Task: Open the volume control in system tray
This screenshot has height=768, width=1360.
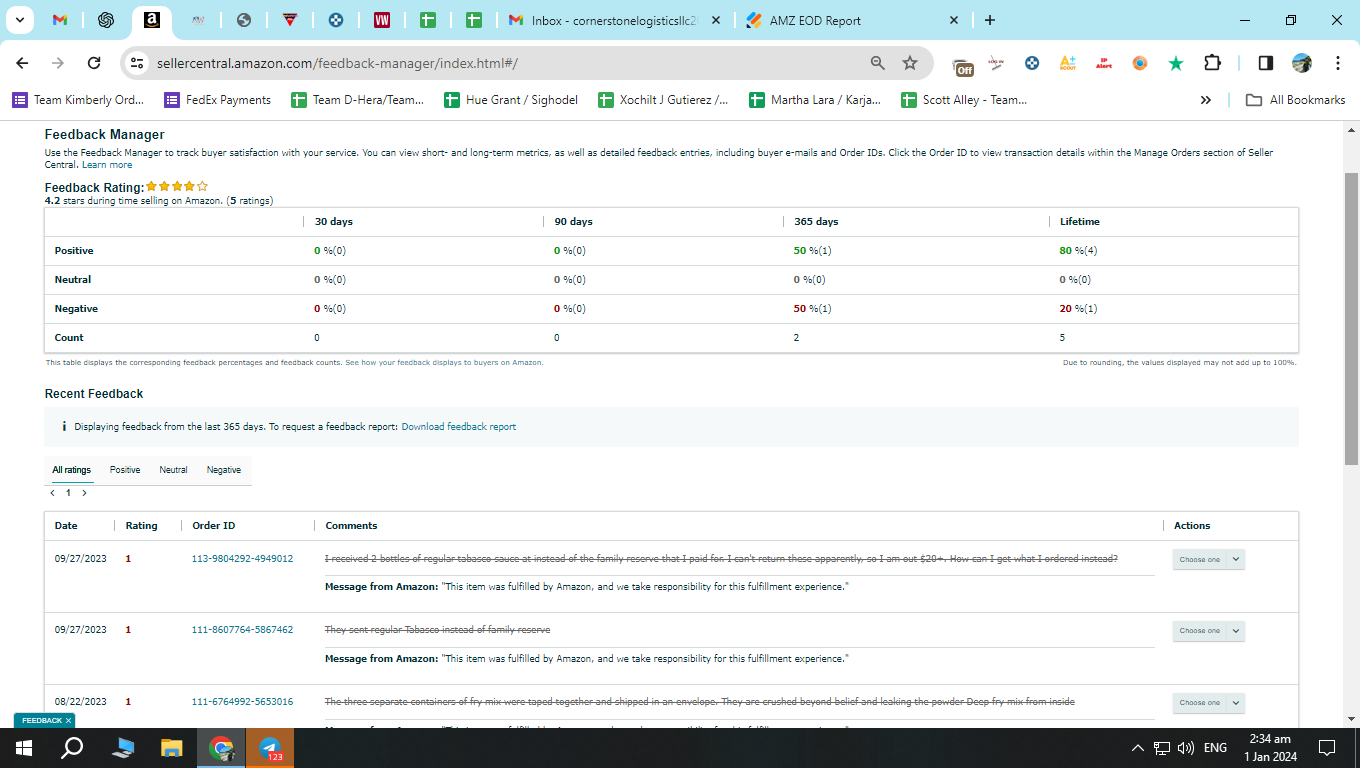Action: point(1186,748)
